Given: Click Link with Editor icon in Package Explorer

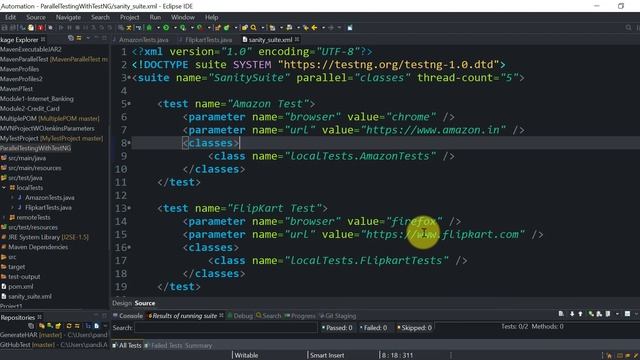Looking at the screenshot, I should point(79,38).
